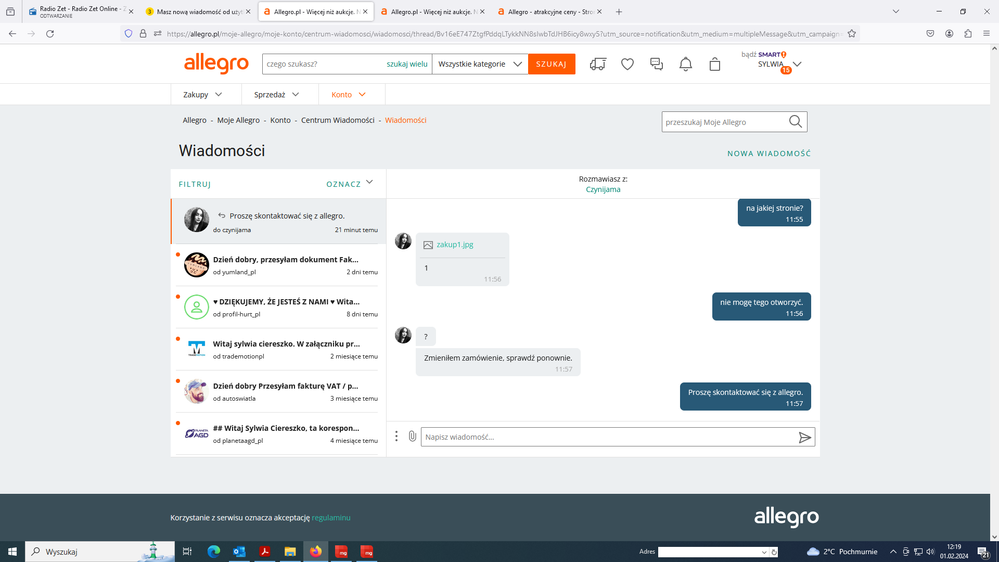Open conversation from planetaagd_pl

(278, 433)
